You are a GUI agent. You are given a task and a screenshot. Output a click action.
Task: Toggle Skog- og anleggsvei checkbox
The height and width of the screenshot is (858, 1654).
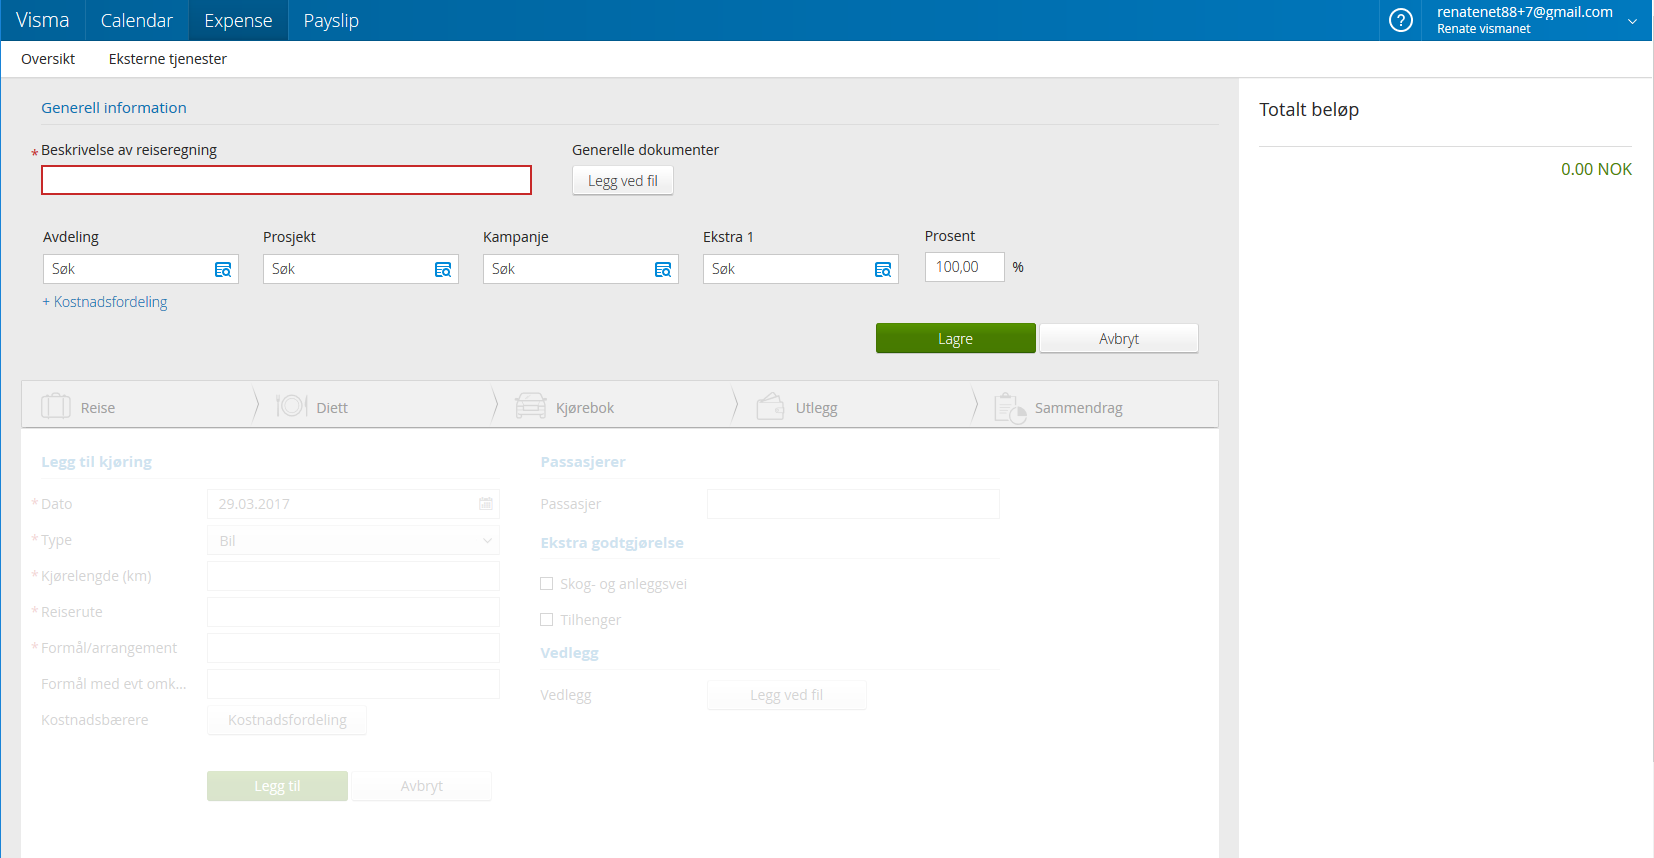coord(547,584)
